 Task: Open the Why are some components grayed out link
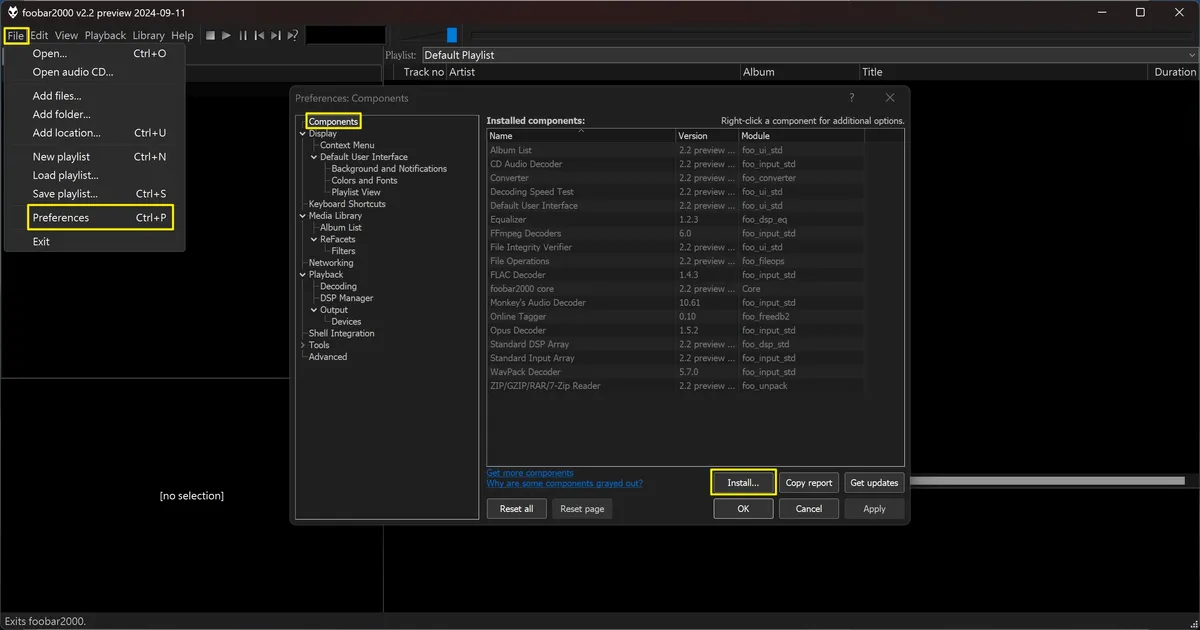[565, 483]
